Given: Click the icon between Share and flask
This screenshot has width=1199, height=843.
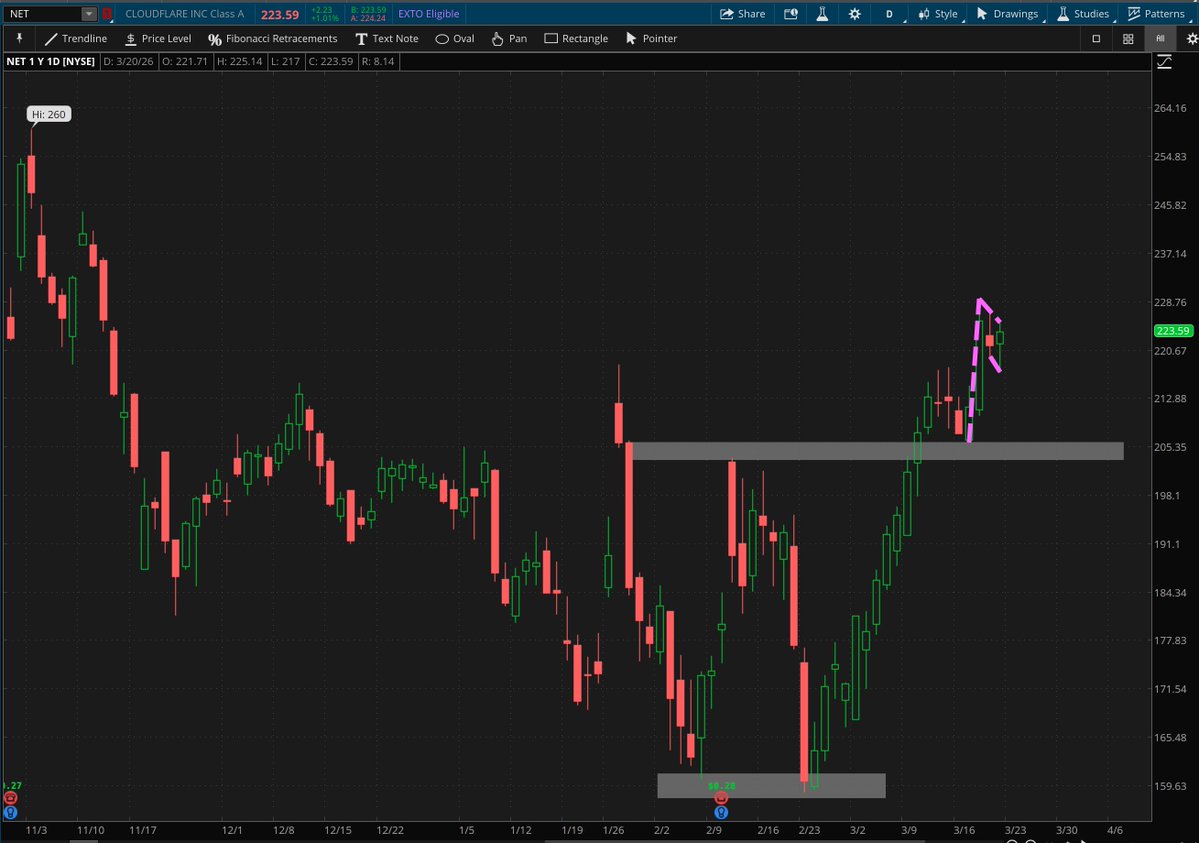Looking at the screenshot, I should (x=791, y=14).
